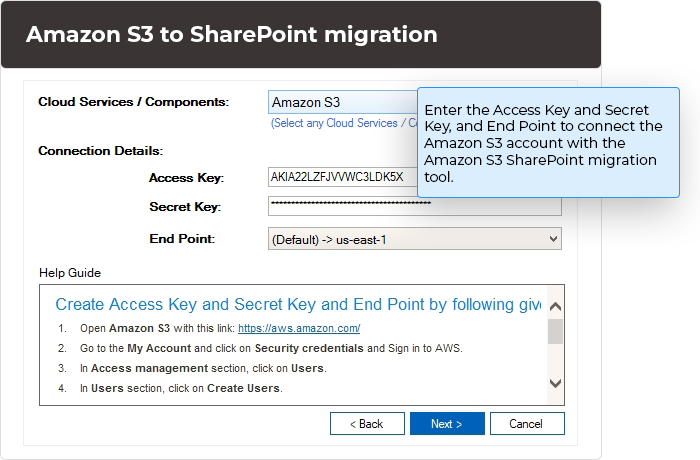The width and height of the screenshot is (700, 460).
Task: Open the End Point region dropdown
Action: [414, 239]
